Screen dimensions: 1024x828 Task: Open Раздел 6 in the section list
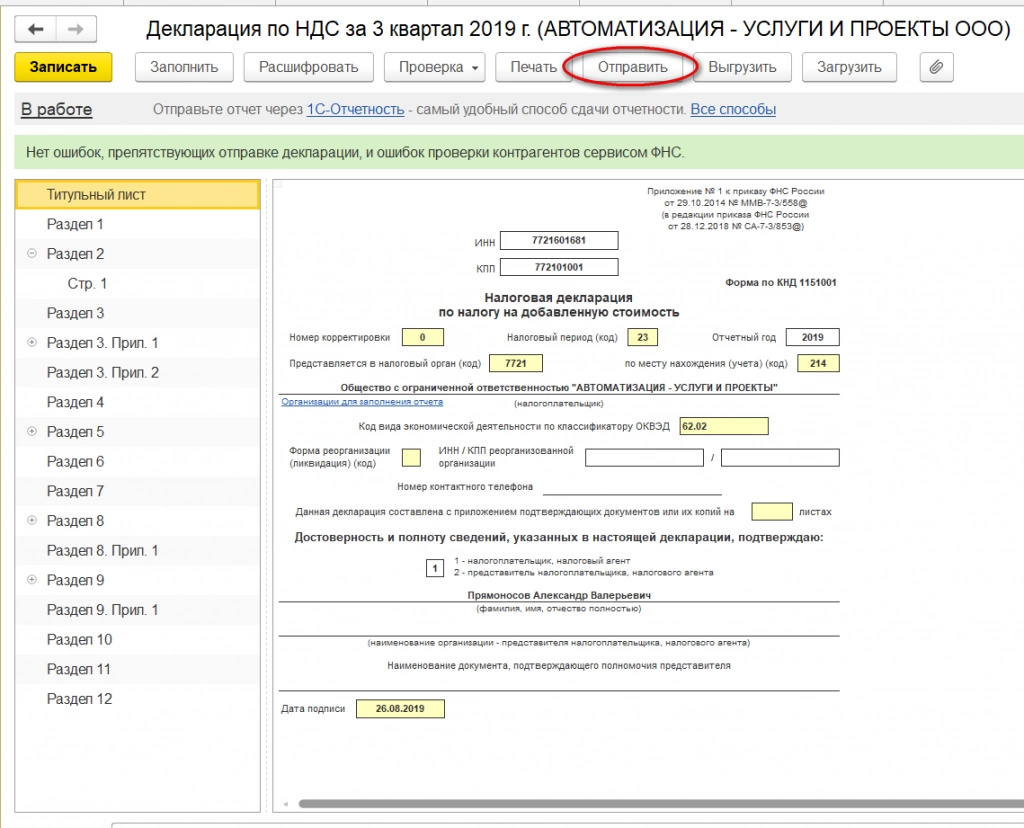coord(137,462)
